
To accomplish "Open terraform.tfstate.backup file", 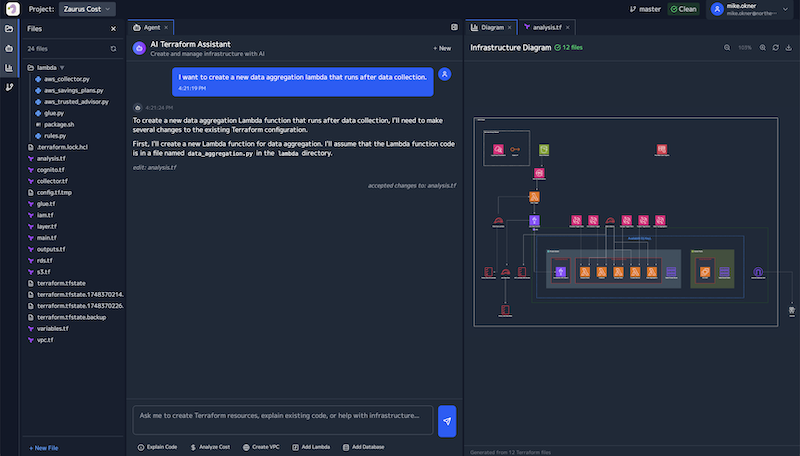I will (x=72, y=317).
